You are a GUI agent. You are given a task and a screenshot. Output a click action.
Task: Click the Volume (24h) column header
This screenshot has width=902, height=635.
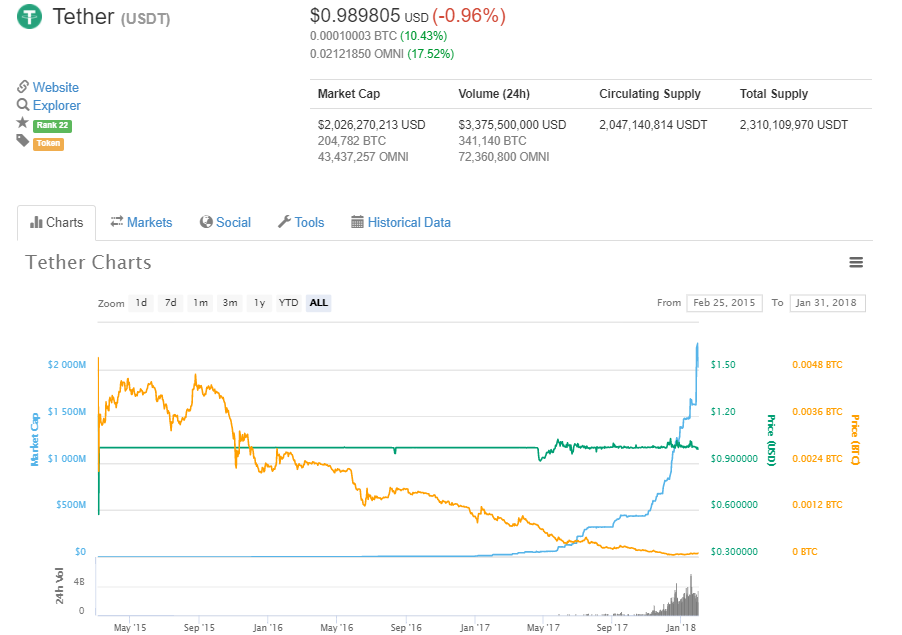pyautogui.click(x=494, y=94)
